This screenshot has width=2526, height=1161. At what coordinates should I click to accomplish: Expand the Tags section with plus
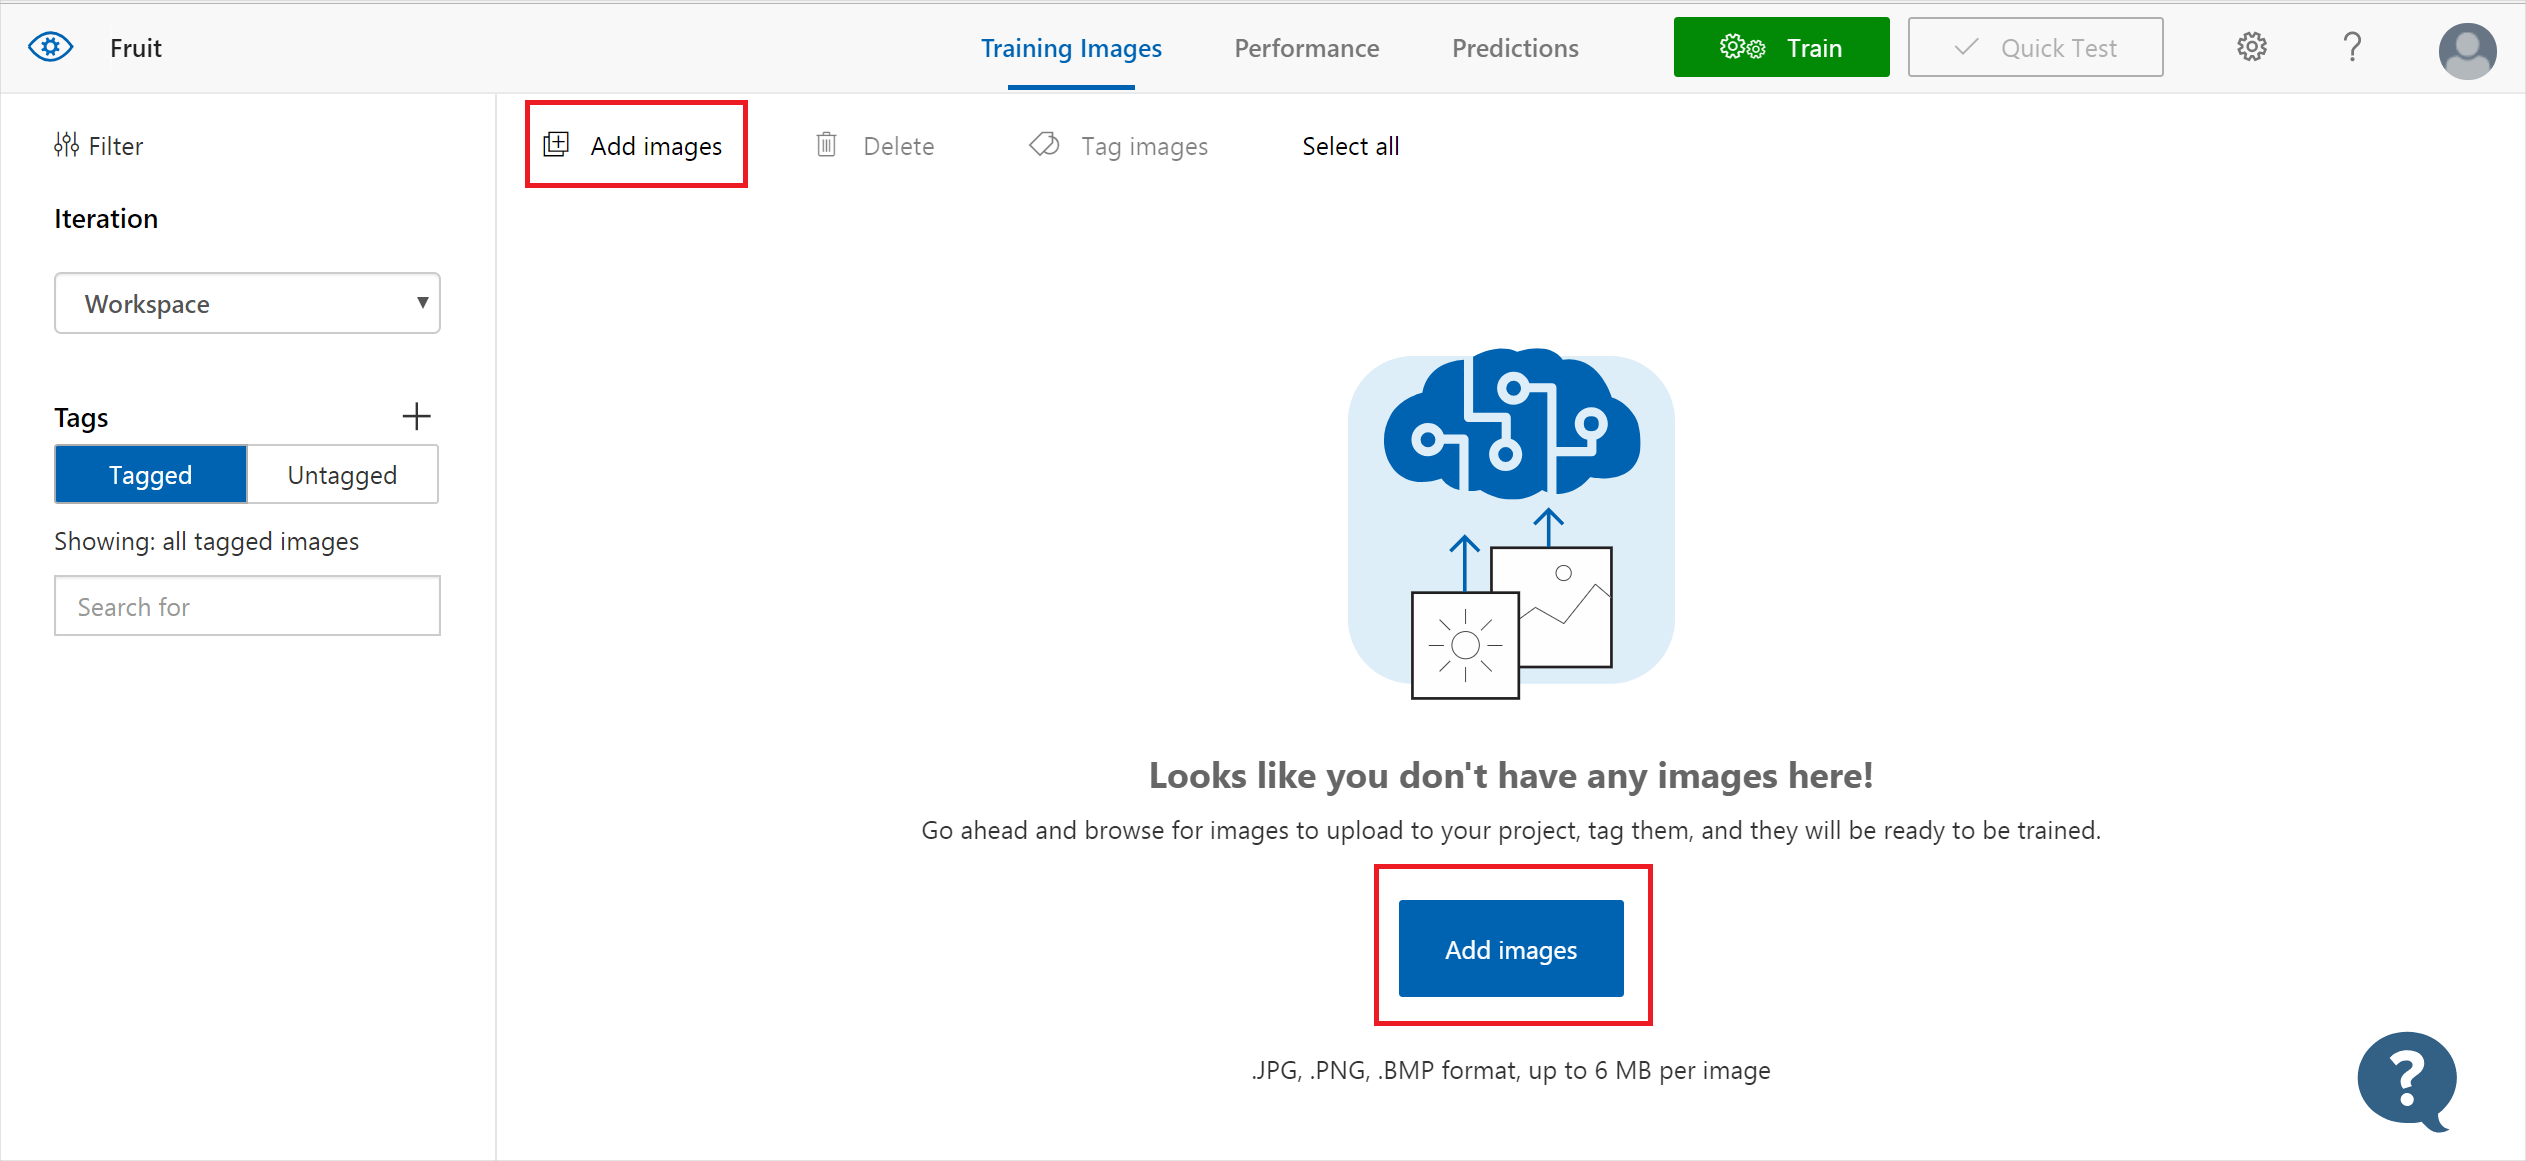point(417,415)
